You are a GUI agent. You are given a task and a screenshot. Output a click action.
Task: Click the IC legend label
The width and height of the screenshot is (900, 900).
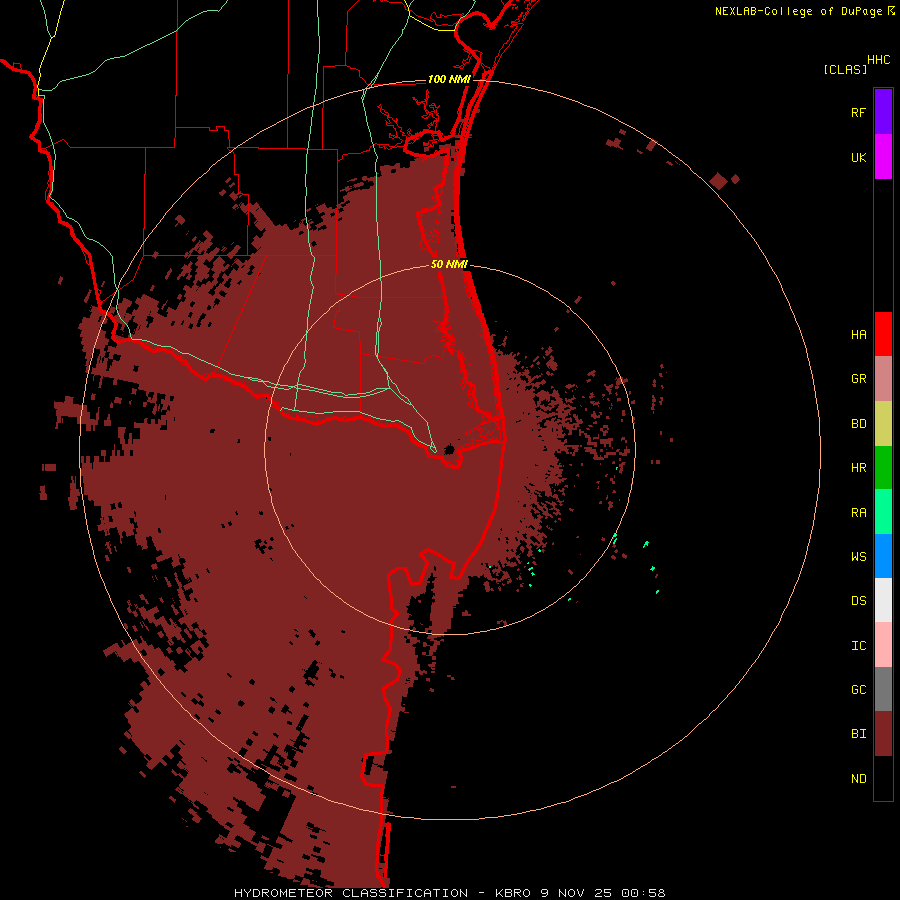coord(858,646)
